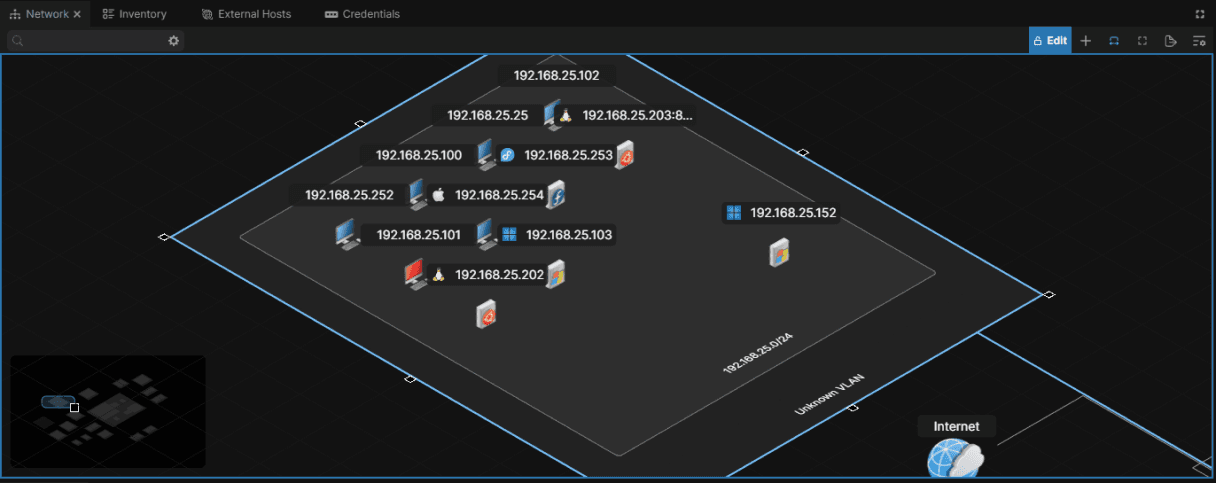The image size is (1216, 483).
Task: Click the Fedora logo beside 192.168.25.253
Action: point(507,156)
